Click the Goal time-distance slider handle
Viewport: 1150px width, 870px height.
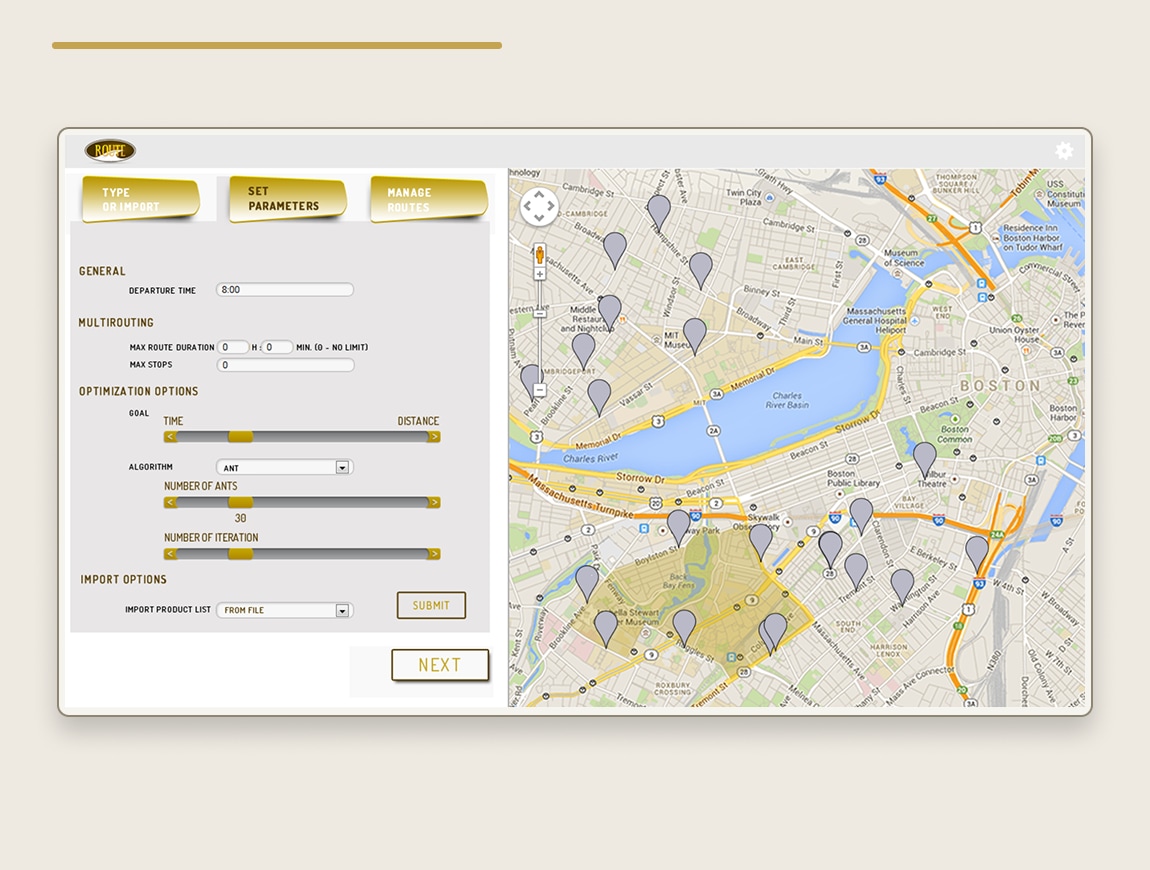241,436
